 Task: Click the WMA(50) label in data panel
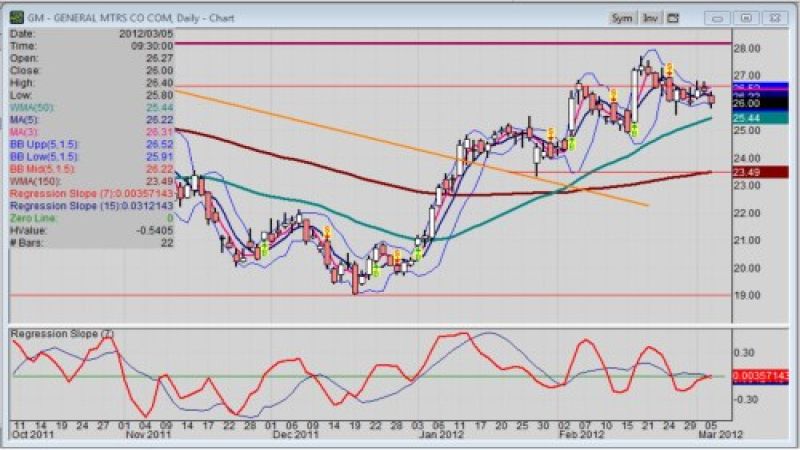click(32, 108)
